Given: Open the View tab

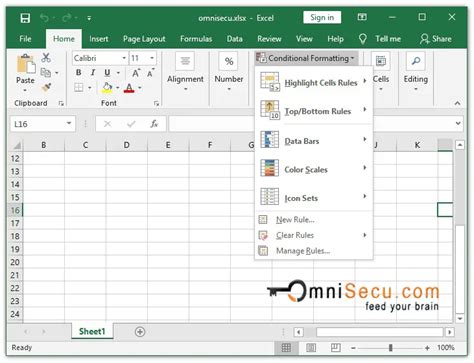Looking at the screenshot, I should [x=304, y=39].
